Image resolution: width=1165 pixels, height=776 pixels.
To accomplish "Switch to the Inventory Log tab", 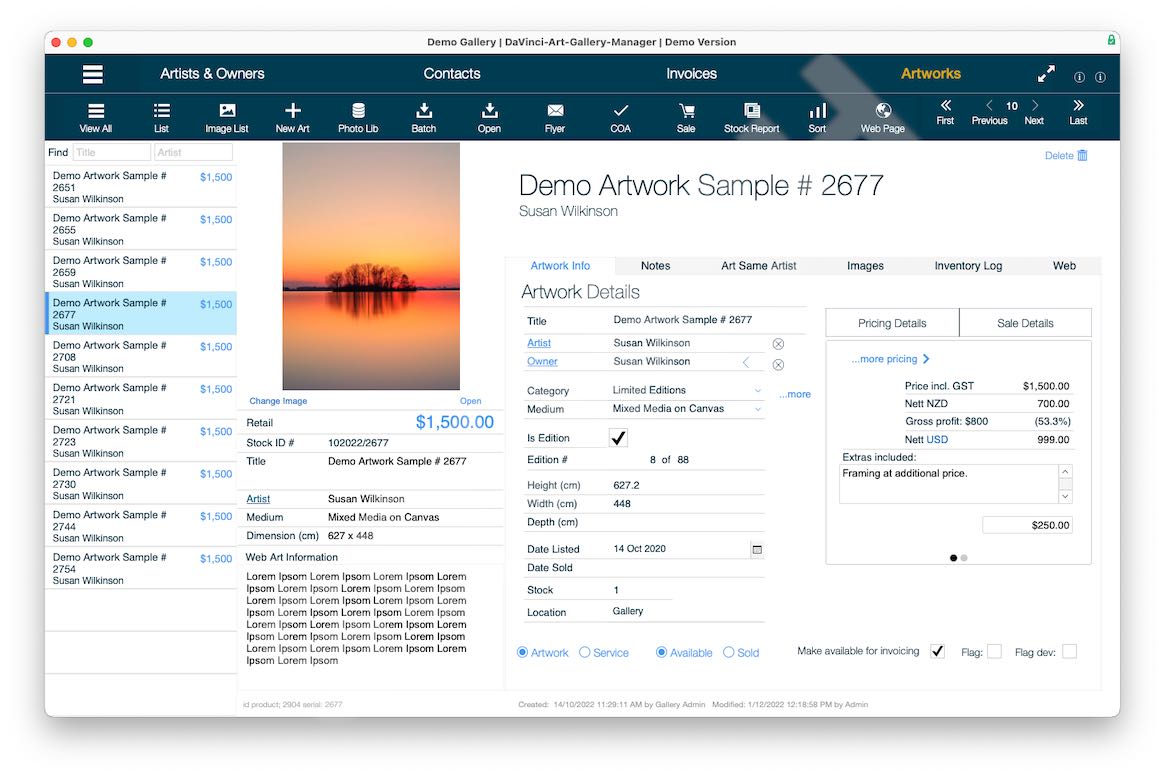I will [x=967, y=266].
